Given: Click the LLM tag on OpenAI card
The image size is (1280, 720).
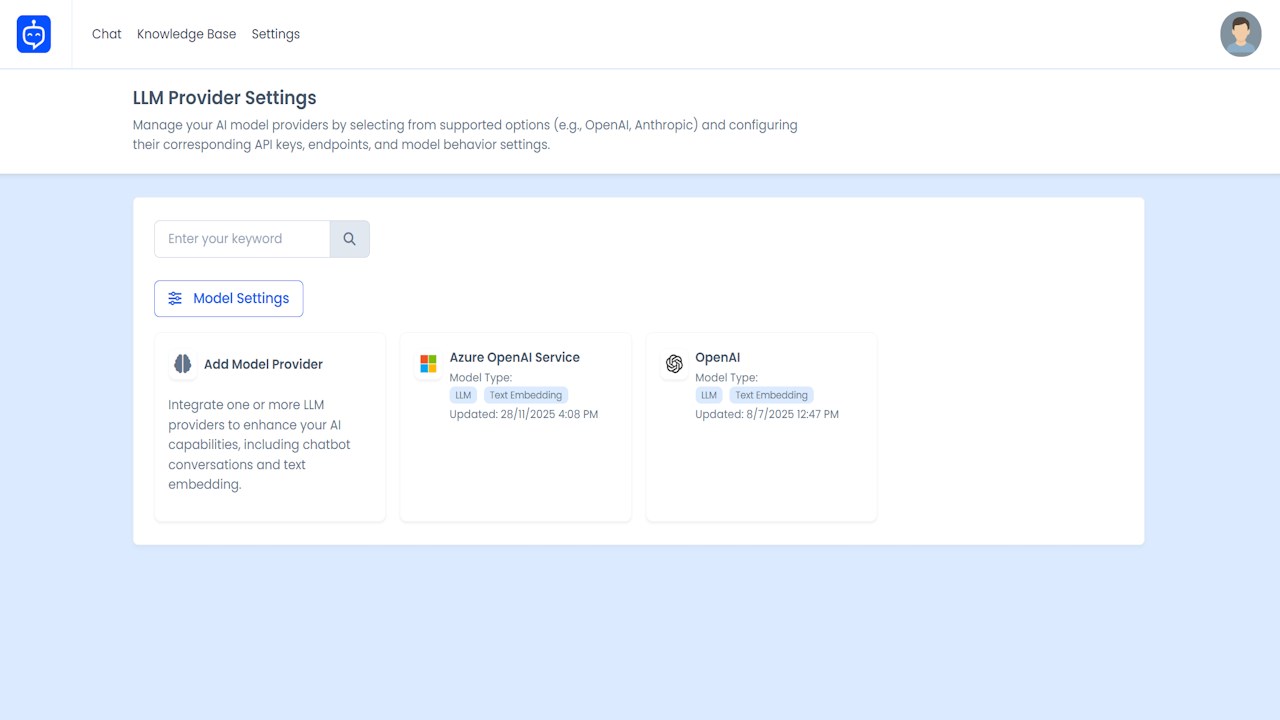Looking at the screenshot, I should point(709,395).
